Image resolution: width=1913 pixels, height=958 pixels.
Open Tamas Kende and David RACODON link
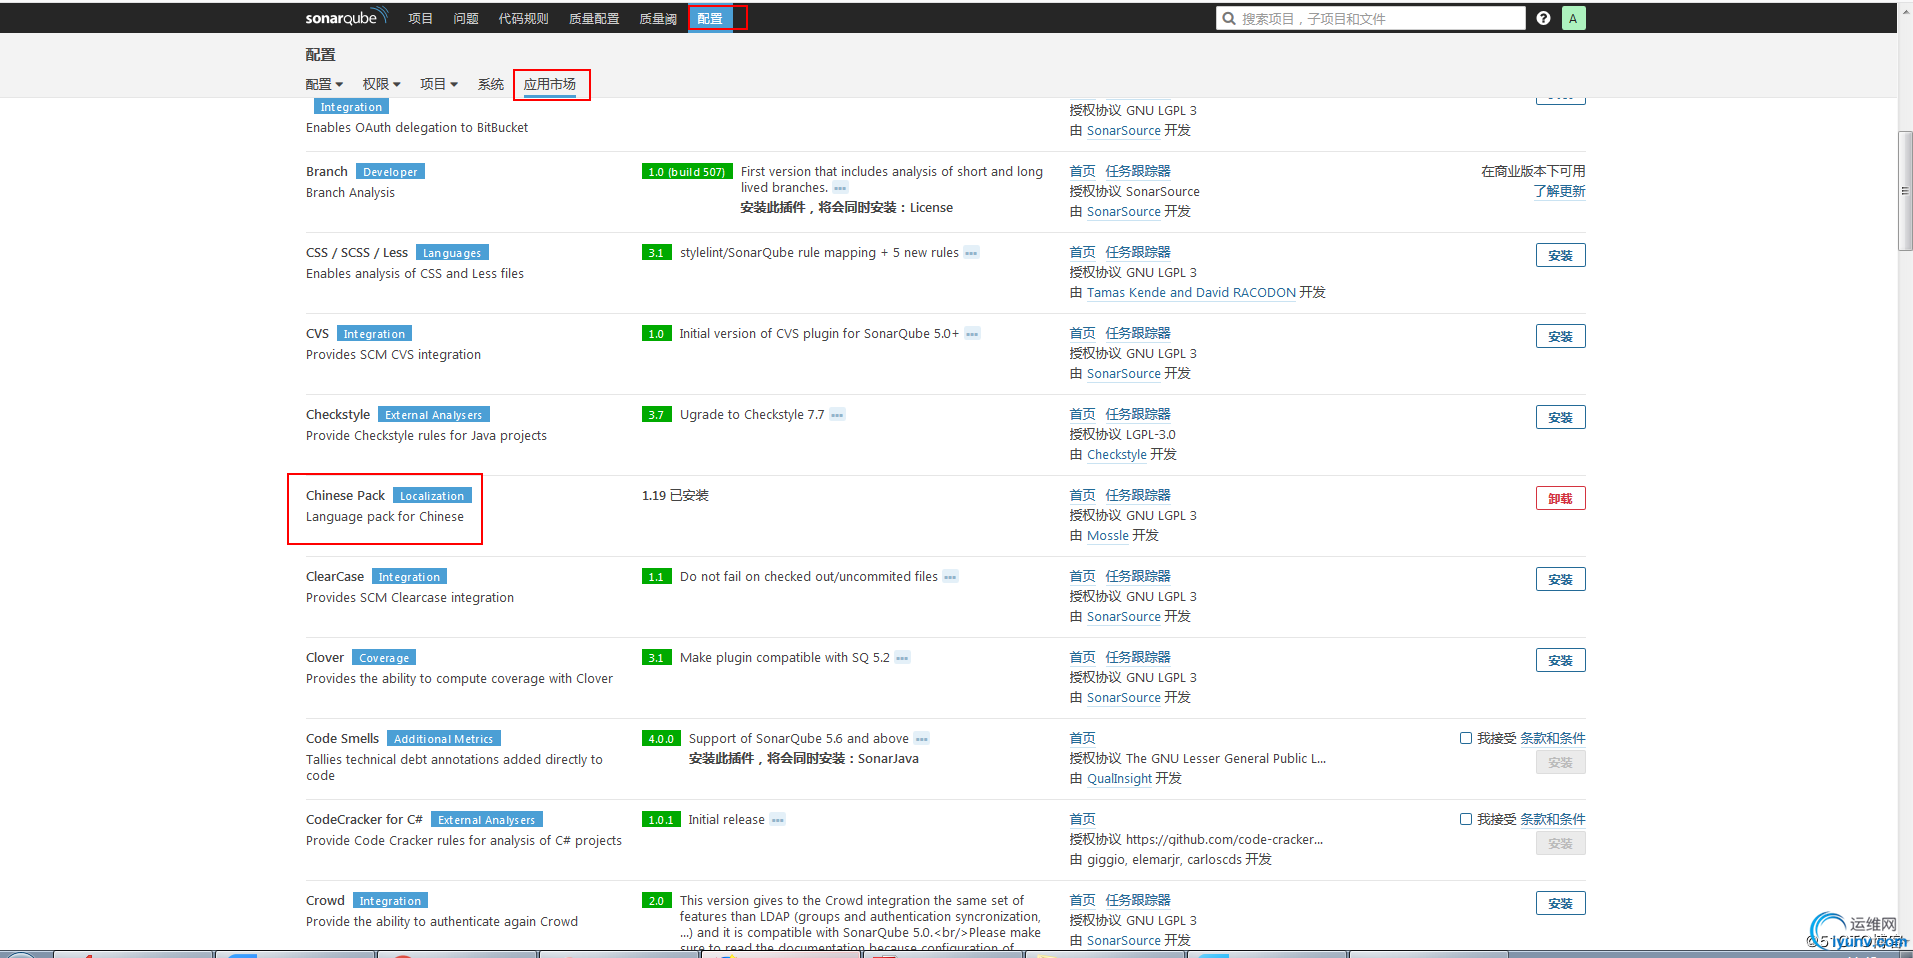click(1191, 292)
